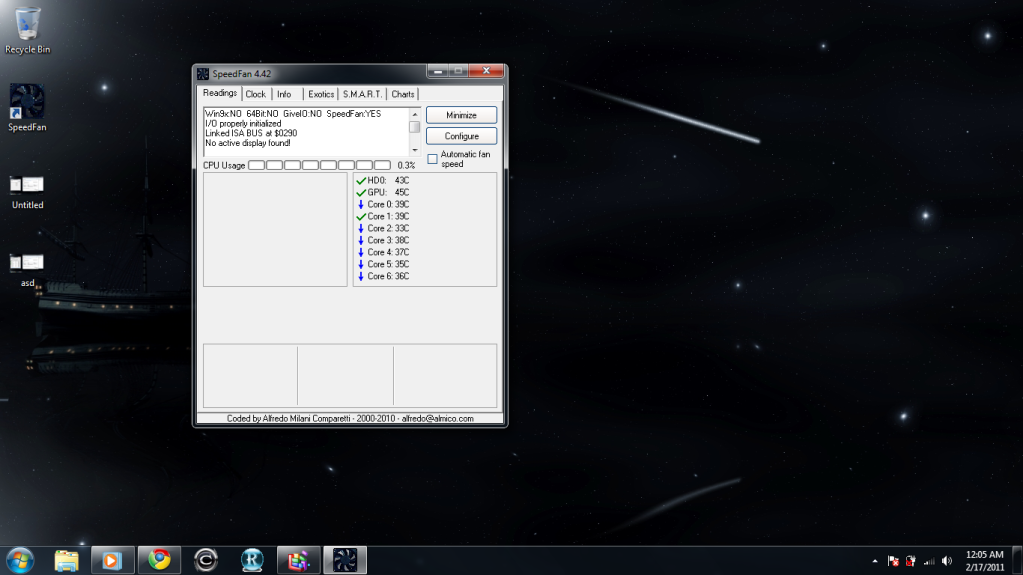Launch Windows Media Player from taskbar
Screen dimensions: 1023x575
point(113,560)
